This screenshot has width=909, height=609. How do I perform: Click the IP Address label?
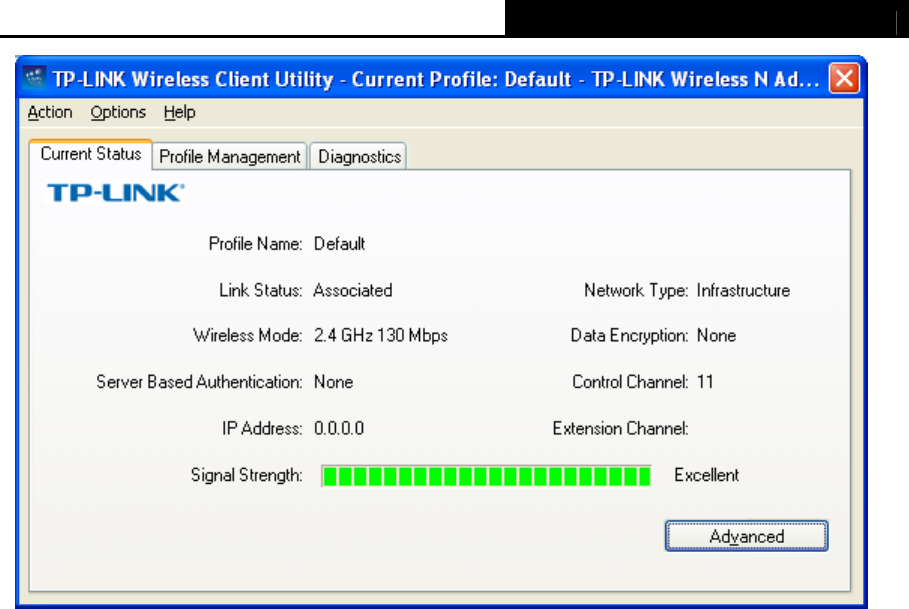262,428
